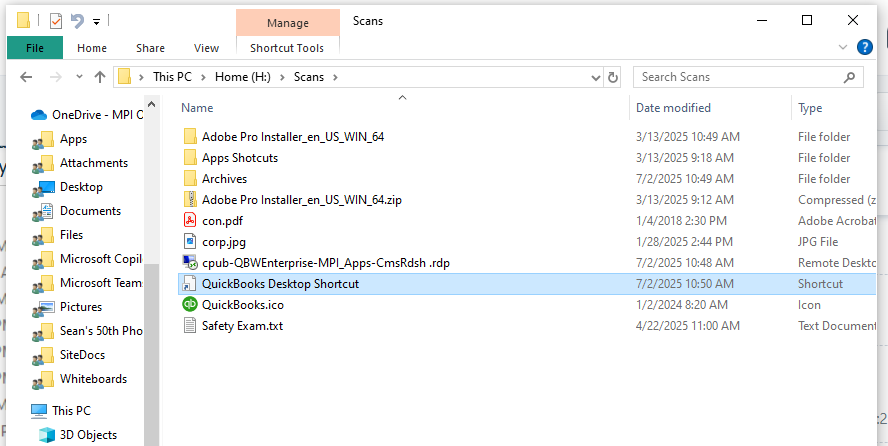Screen dimensions: 888x446
Task: Select OneDrive - MPI in navigation pane
Action: (87, 115)
